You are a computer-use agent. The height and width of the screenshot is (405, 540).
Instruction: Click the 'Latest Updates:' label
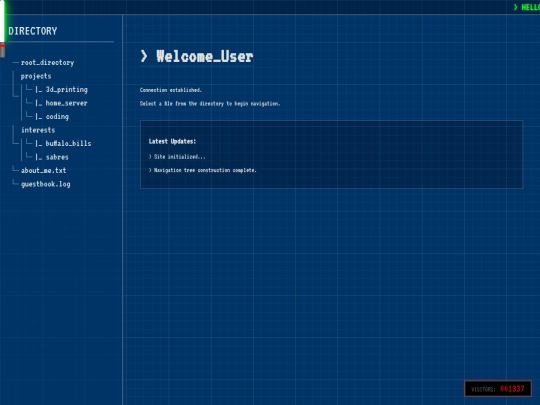(172, 141)
